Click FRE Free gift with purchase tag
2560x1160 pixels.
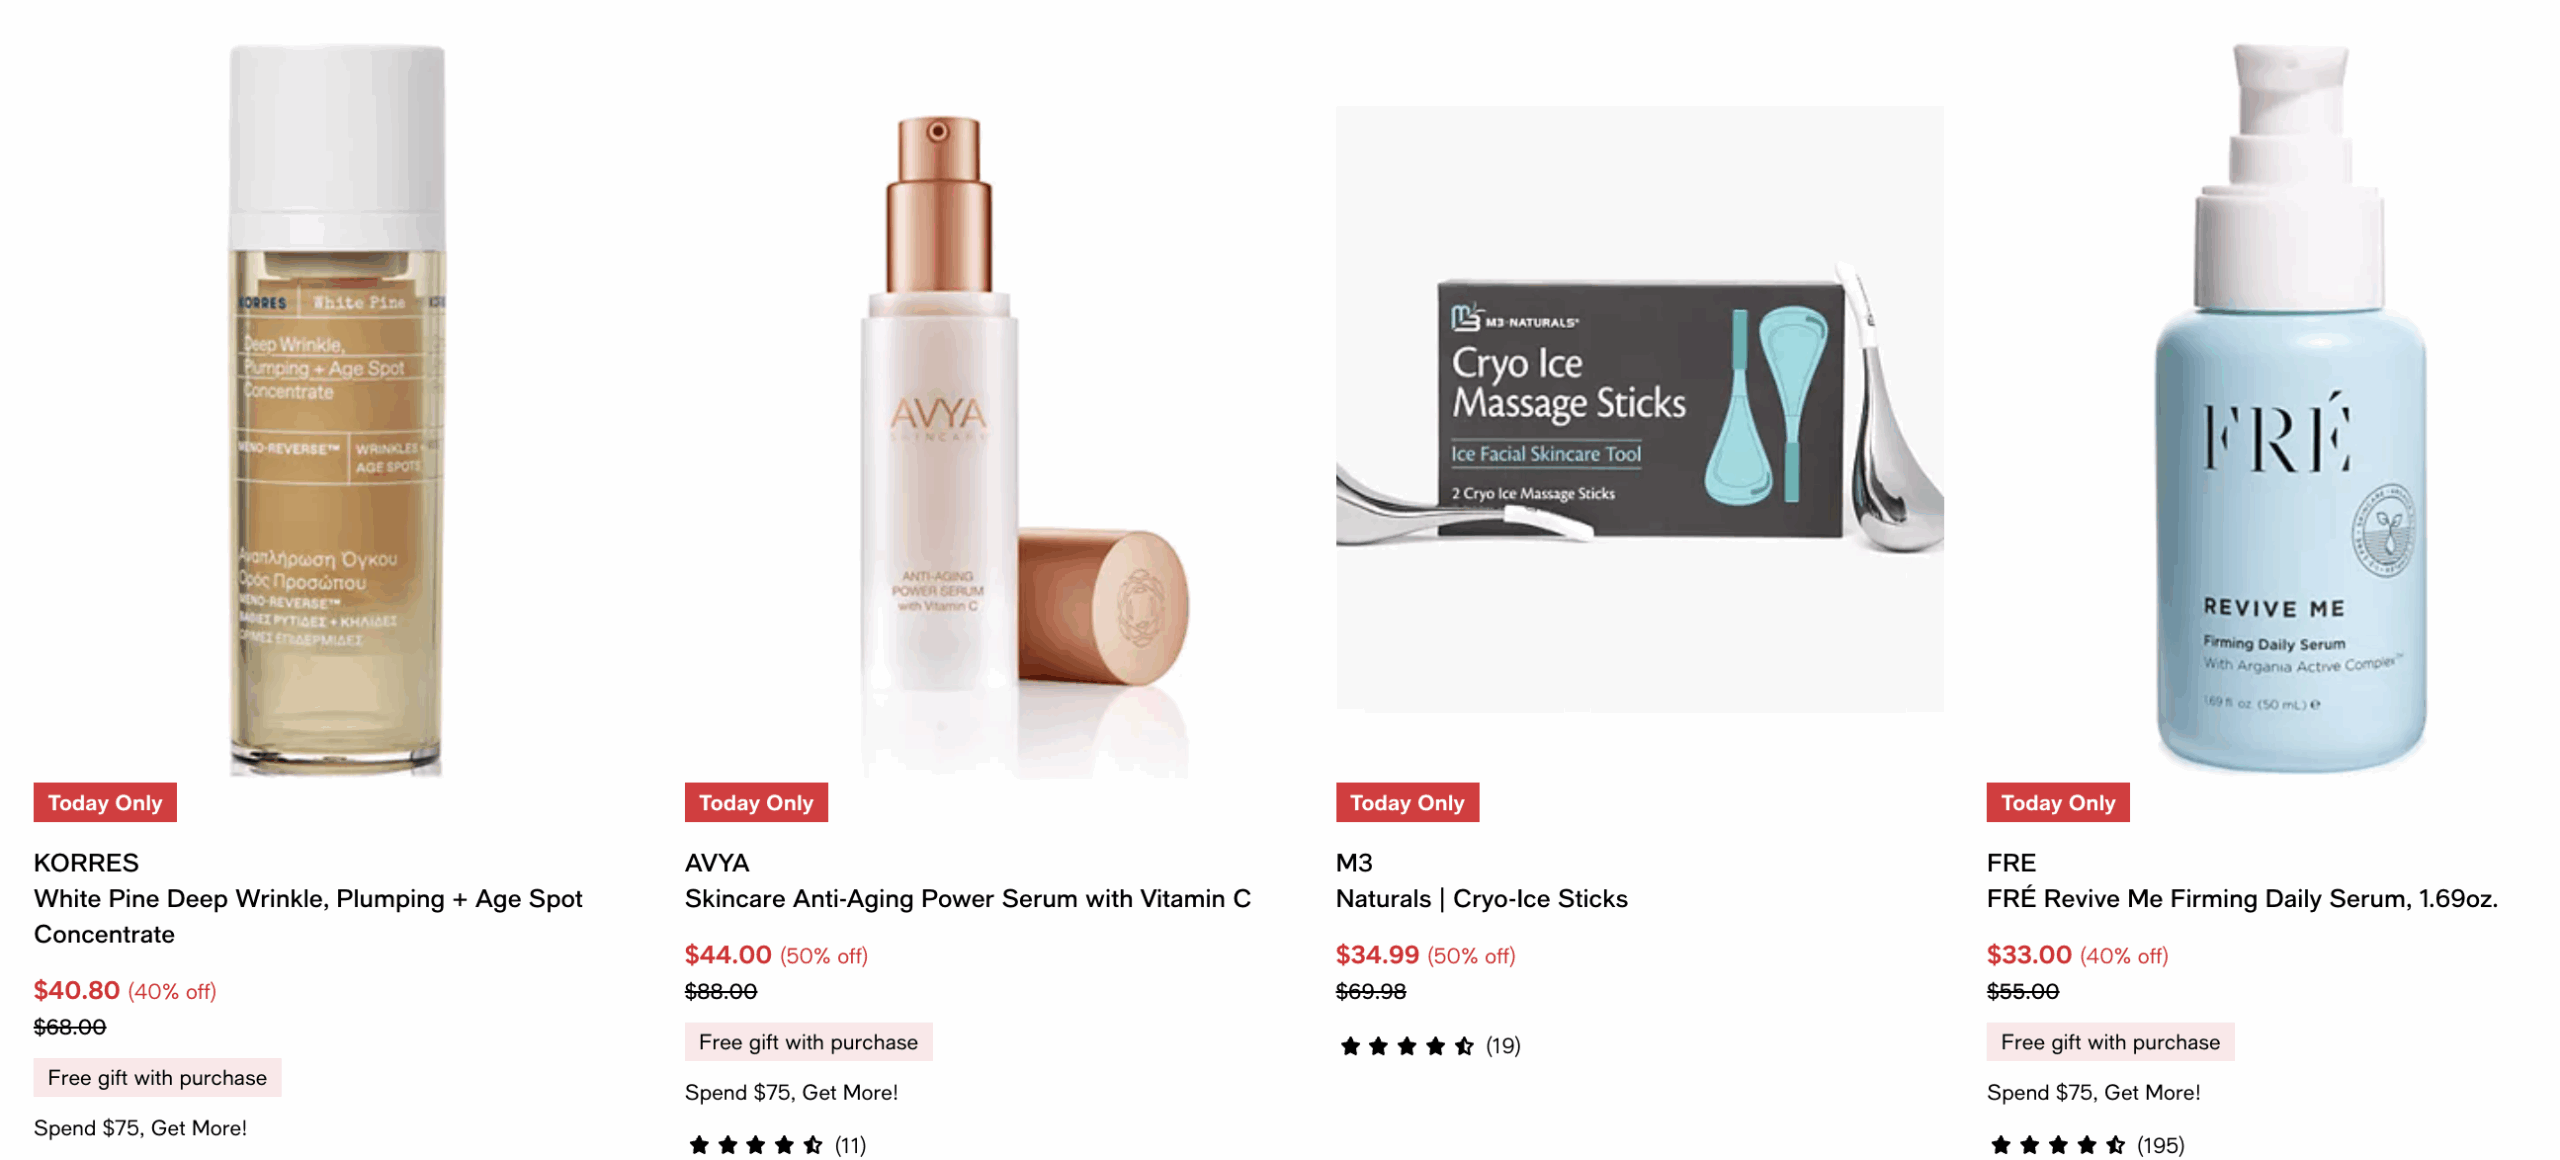click(x=2110, y=1041)
